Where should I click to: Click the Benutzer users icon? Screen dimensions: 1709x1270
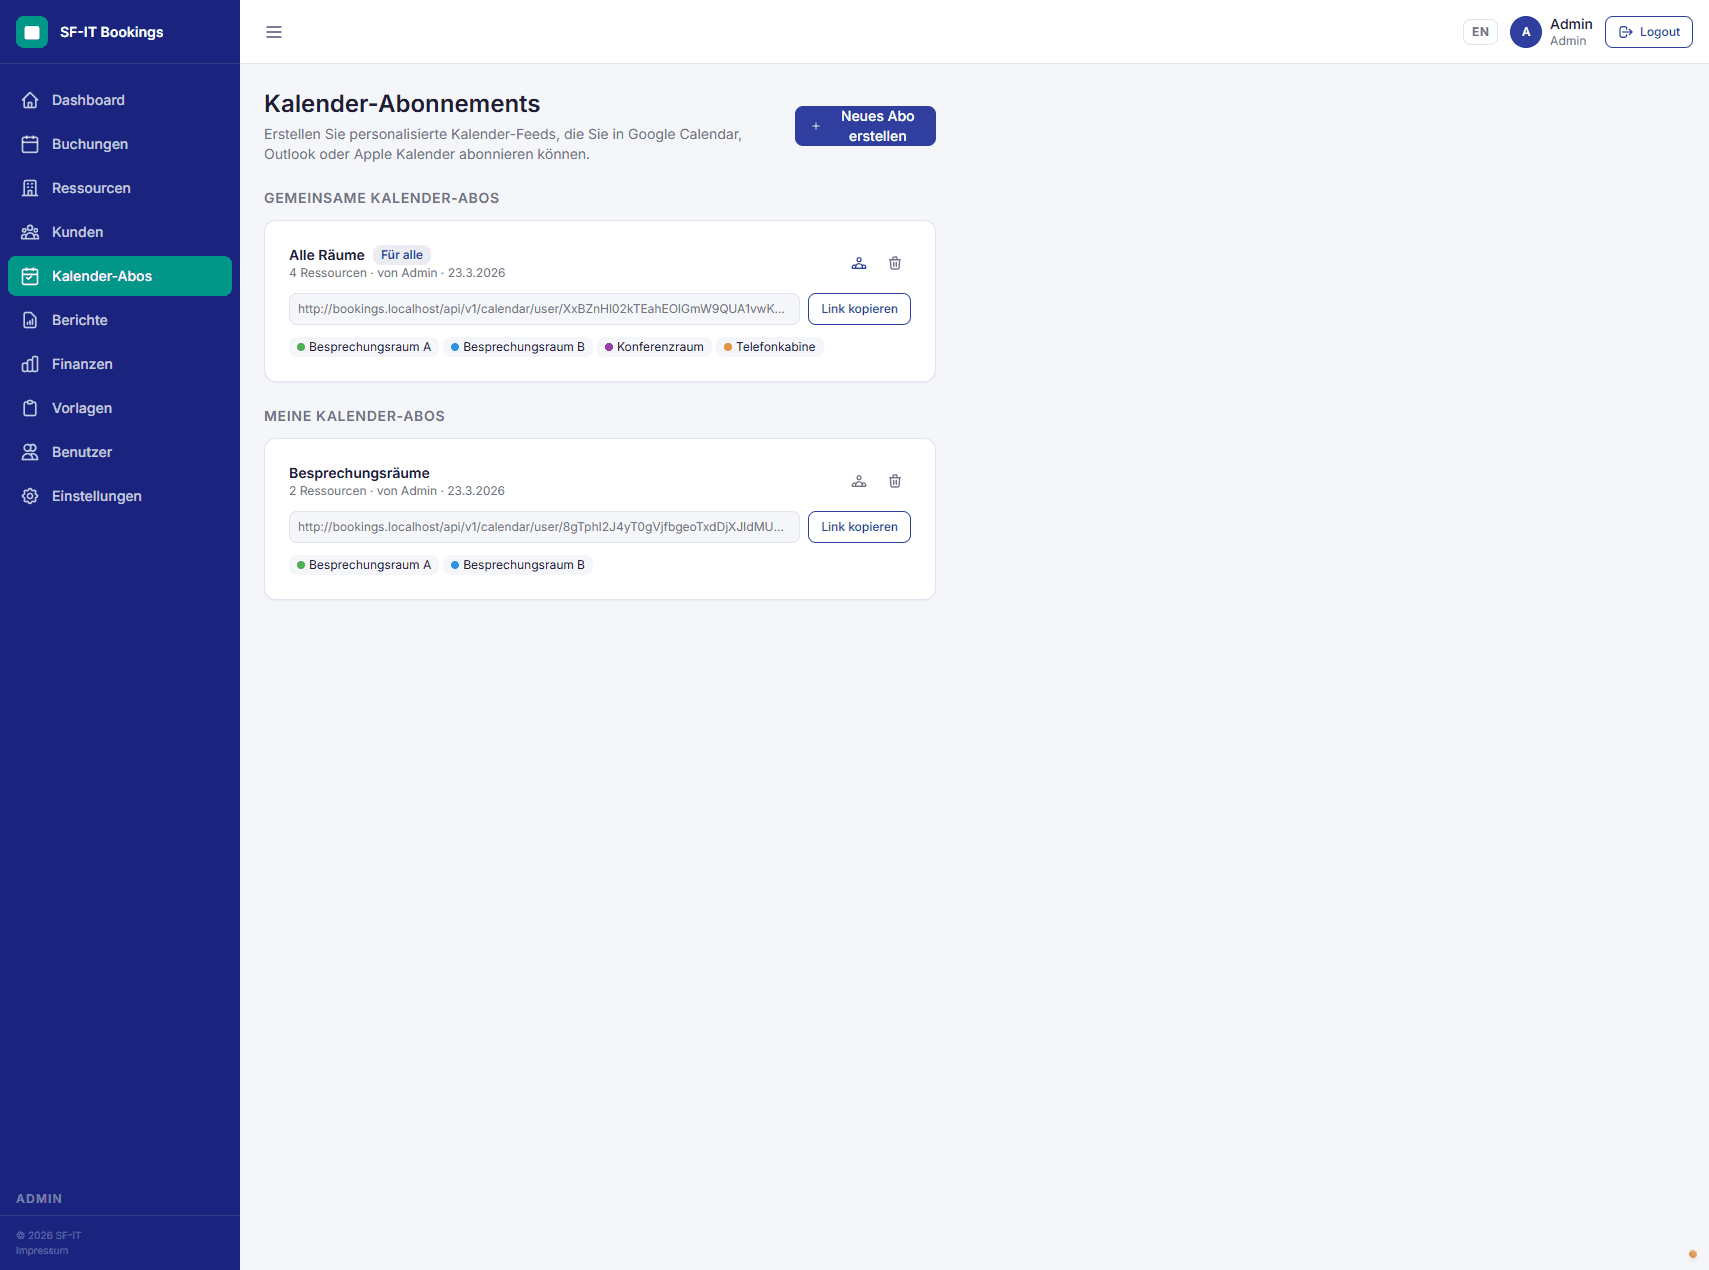[x=30, y=452]
